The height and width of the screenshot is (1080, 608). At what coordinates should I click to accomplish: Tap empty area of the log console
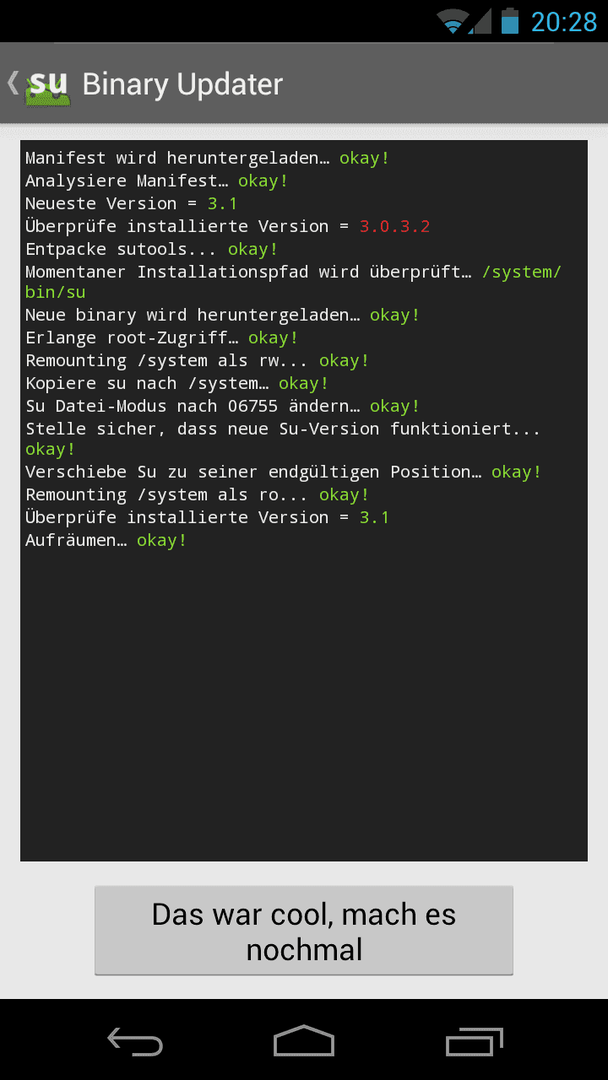304,703
